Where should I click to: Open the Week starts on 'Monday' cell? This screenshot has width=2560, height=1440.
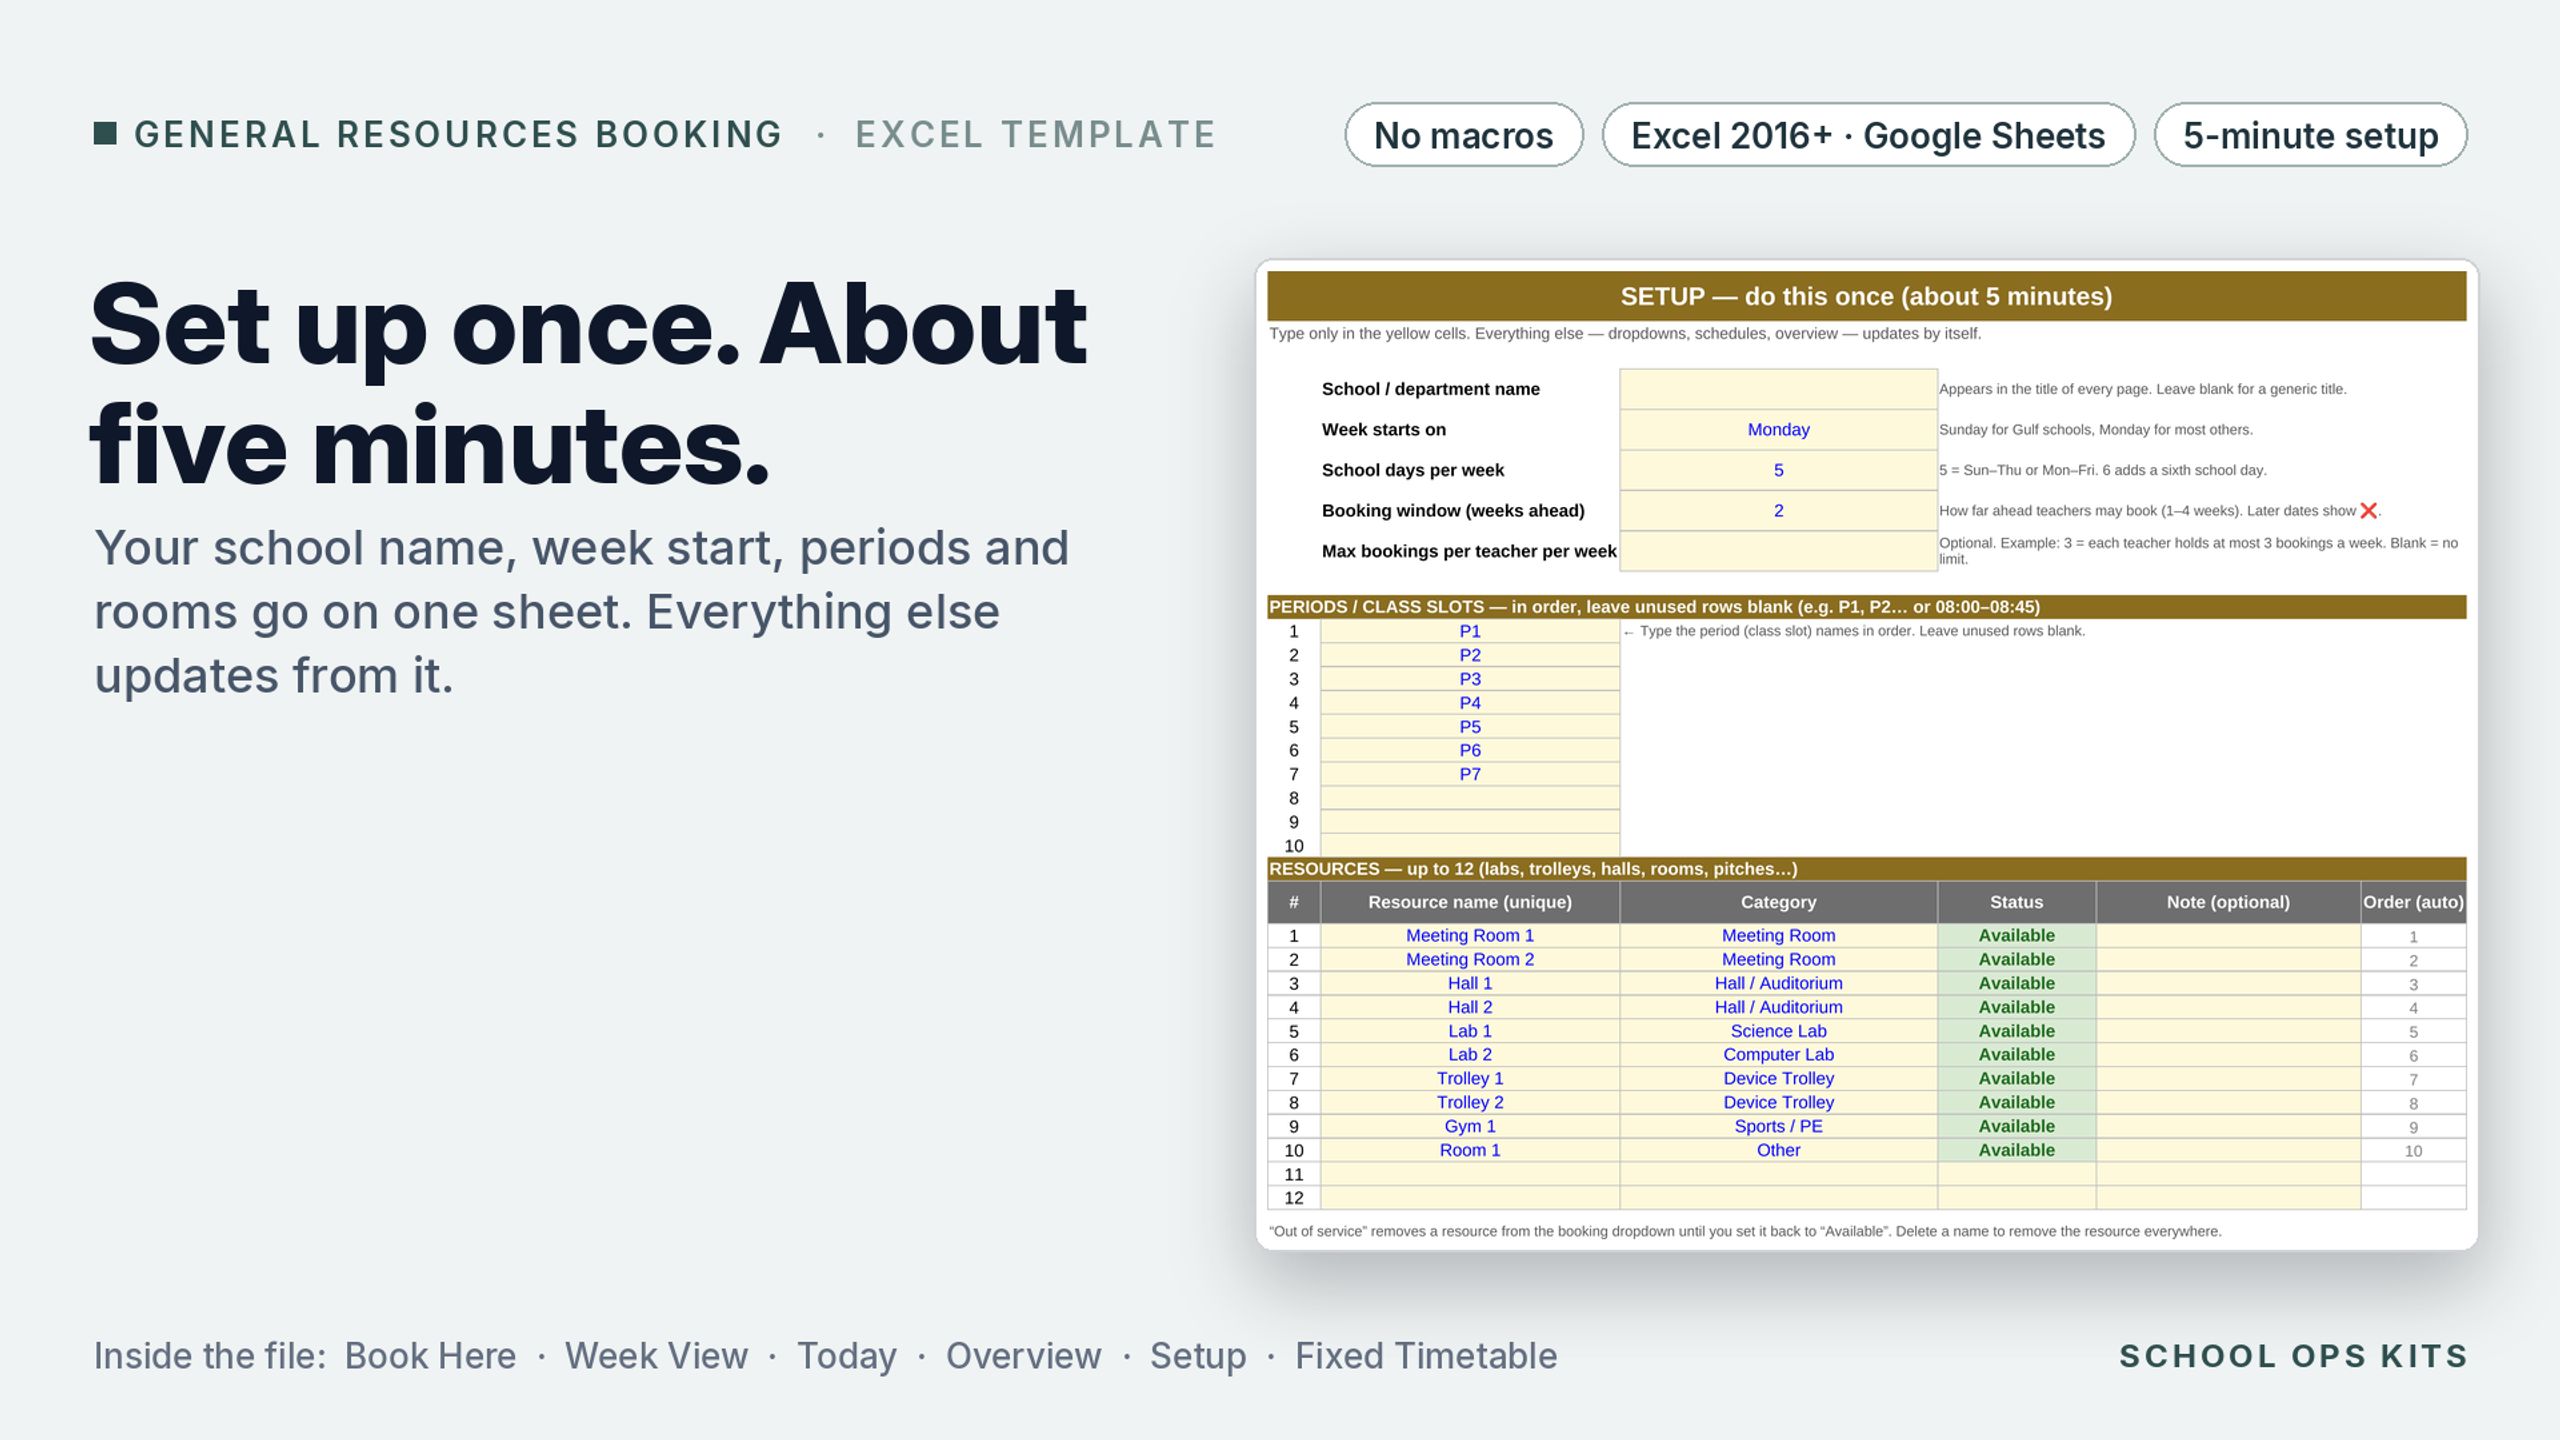[1778, 430]
